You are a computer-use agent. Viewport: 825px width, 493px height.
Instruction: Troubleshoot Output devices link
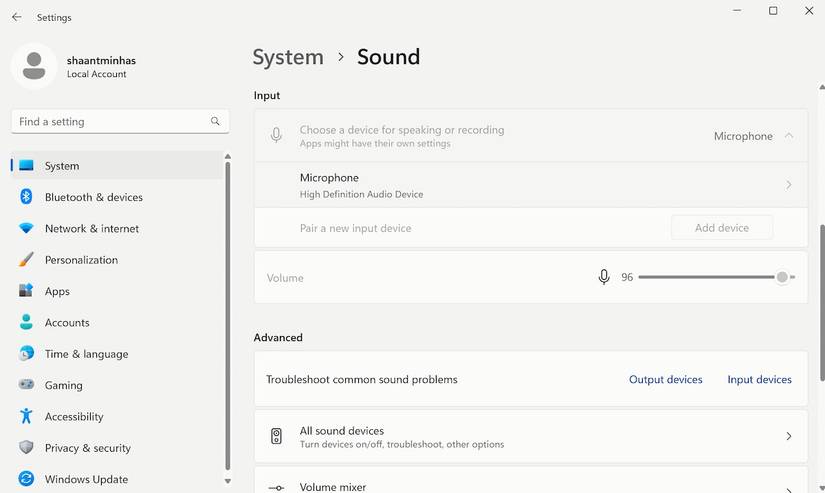click(665, 380)
